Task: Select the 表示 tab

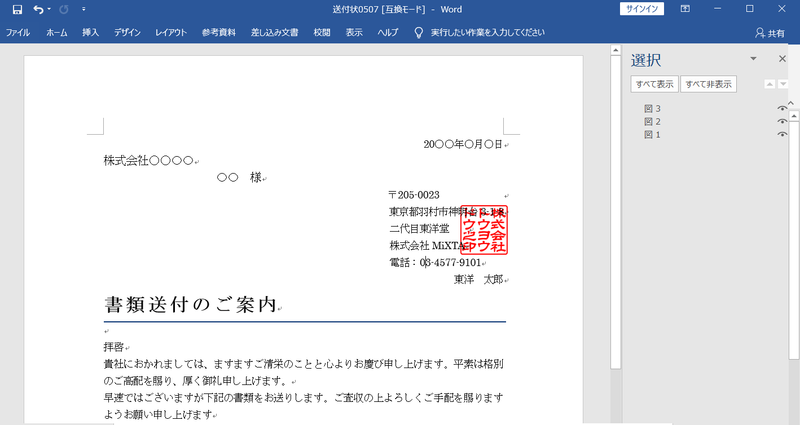Action: tap(354, 33)
